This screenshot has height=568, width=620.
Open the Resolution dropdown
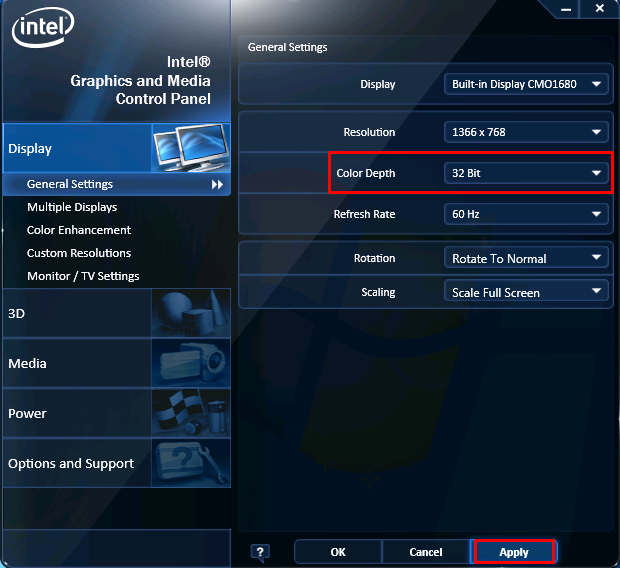coord(526,132)
